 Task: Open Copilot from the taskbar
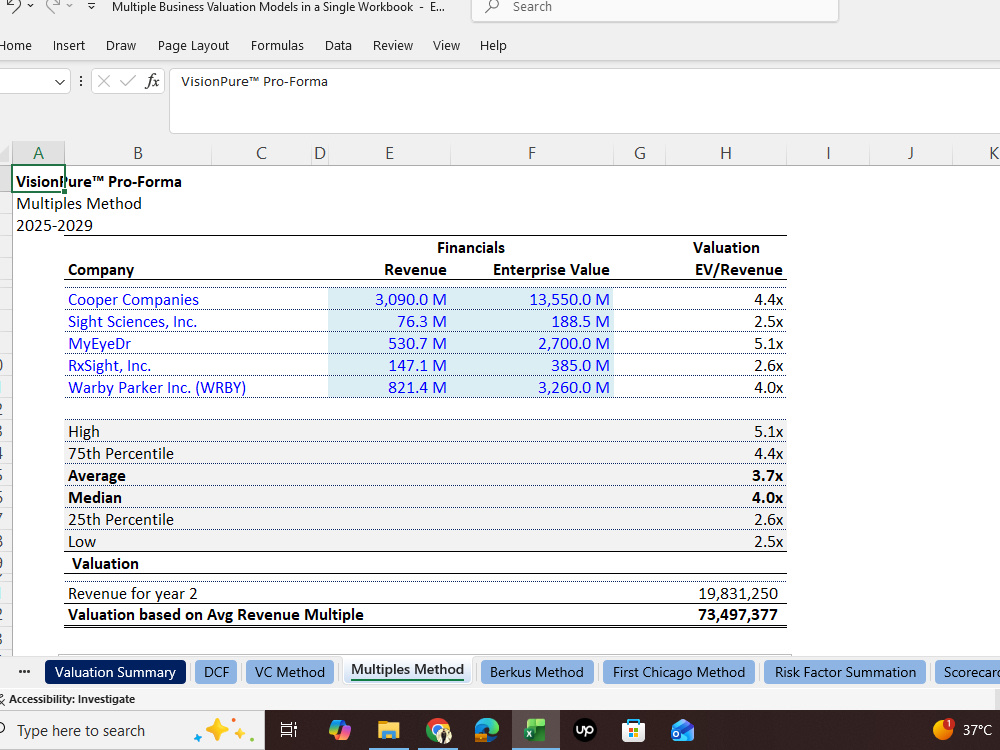click(339, 730)
